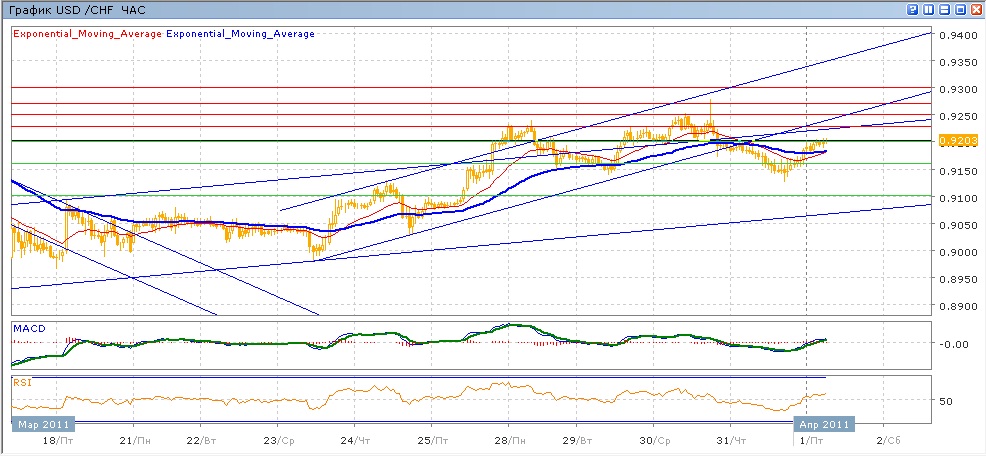Screen dimensions: 986x459
Task: Tile windows horizontally with stacked icon
Action: [945, 9]
